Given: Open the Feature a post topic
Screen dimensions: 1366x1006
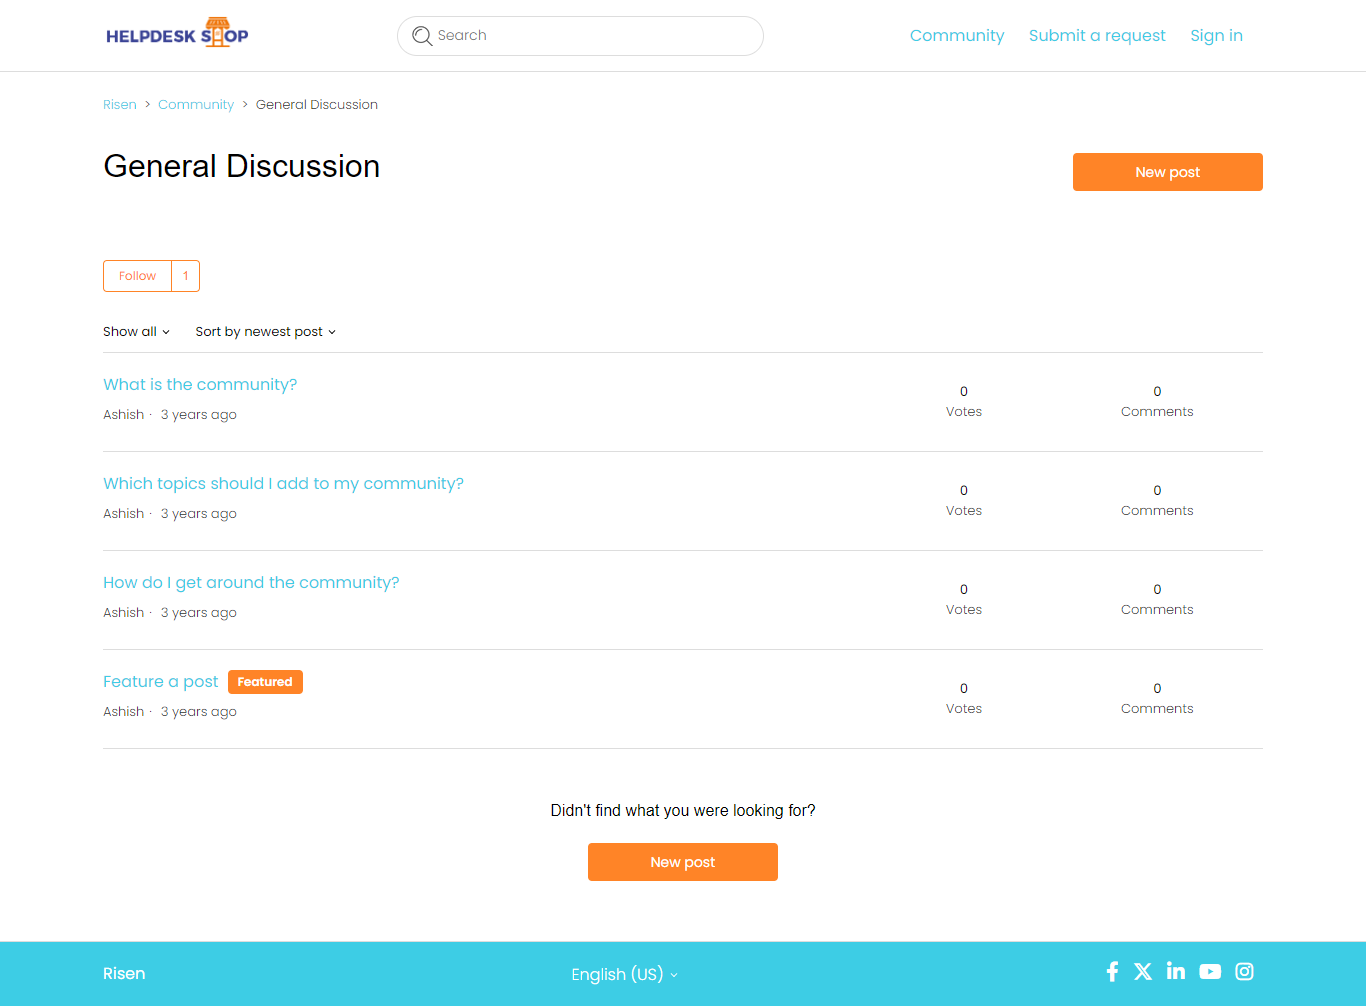Looking at the screenshot, I should [160, 682].
